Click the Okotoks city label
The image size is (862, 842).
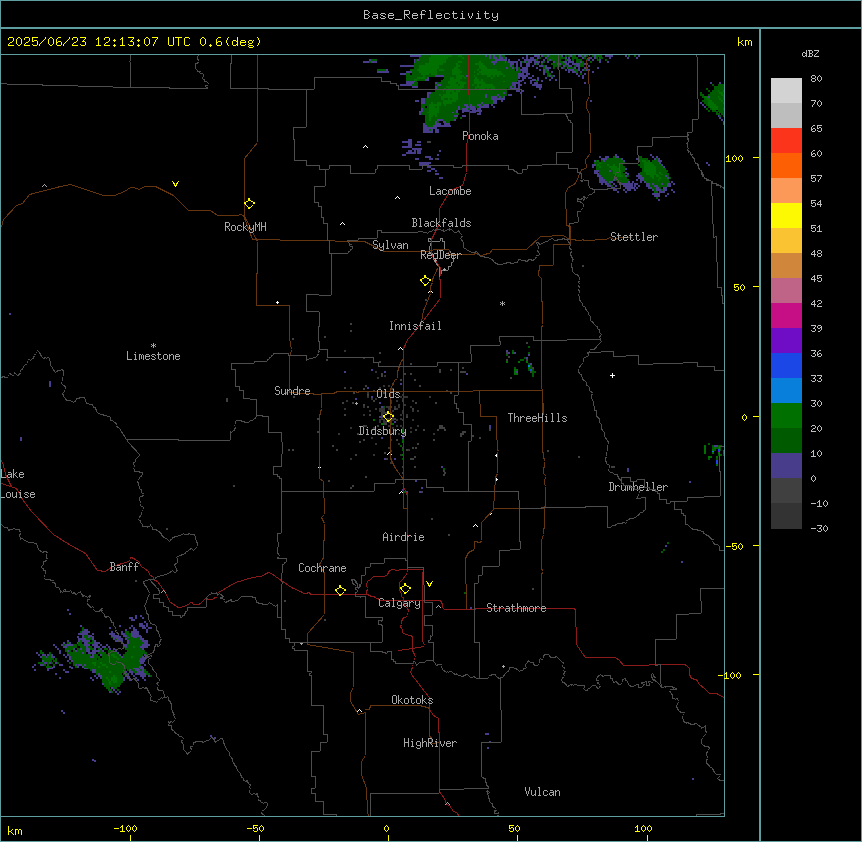click(x=412, y=700)
